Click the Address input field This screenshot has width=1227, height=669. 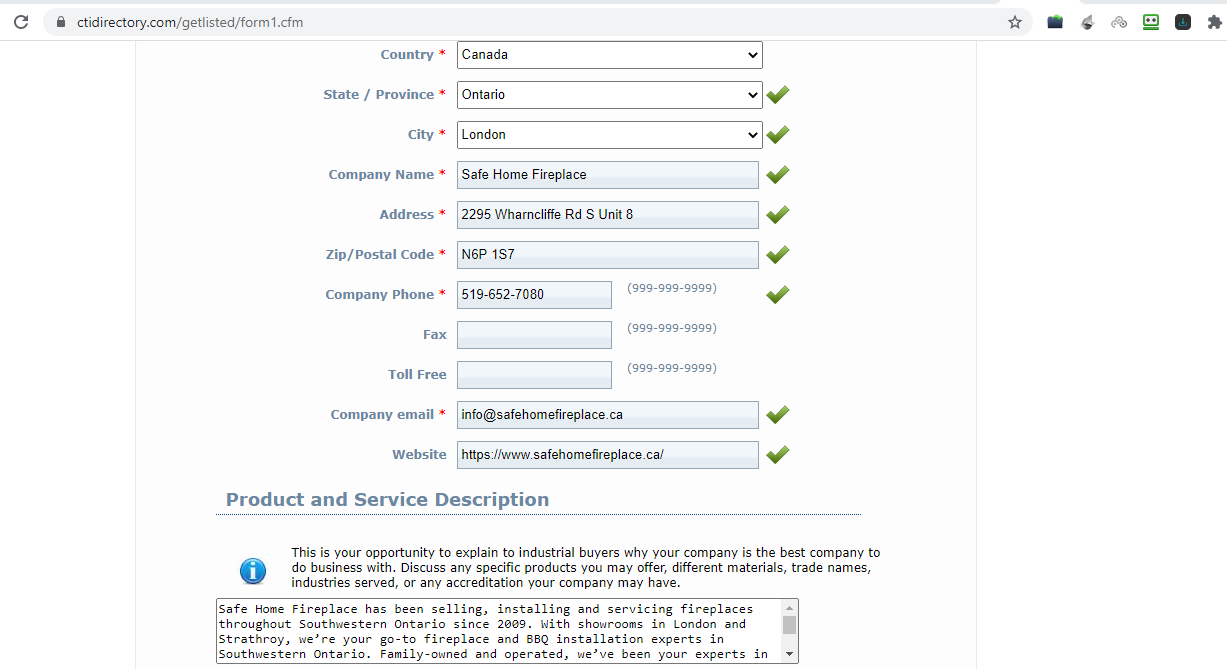(x=608, y=215)
